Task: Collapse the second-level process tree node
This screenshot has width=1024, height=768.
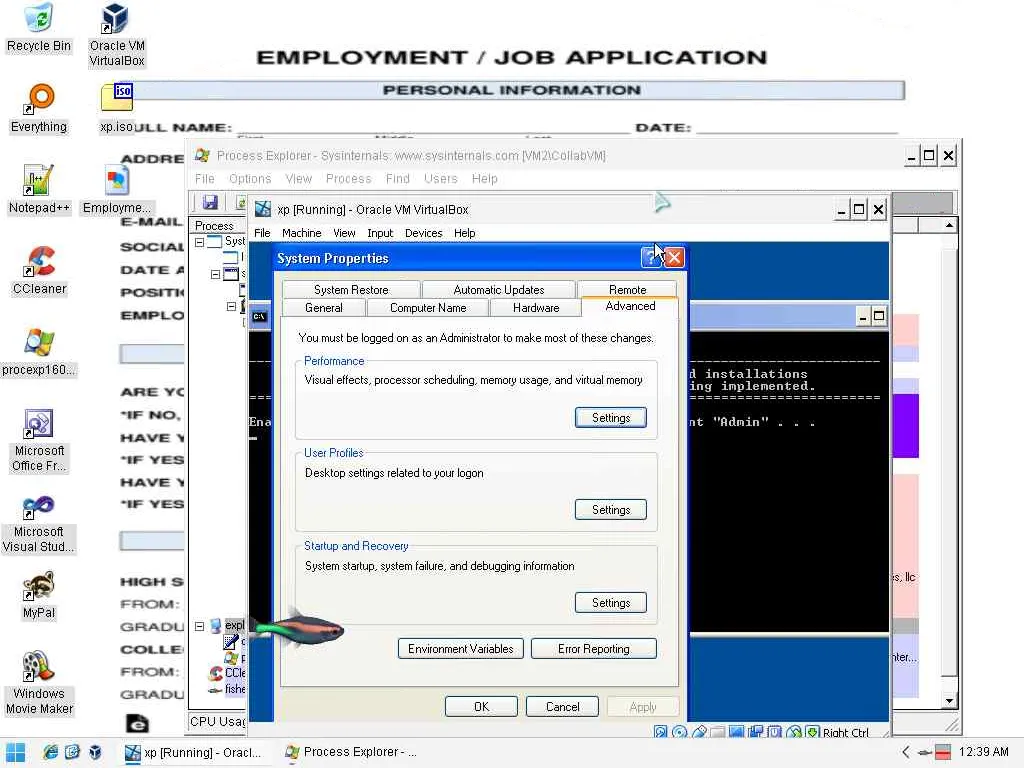Action: [x=215, y=274]
